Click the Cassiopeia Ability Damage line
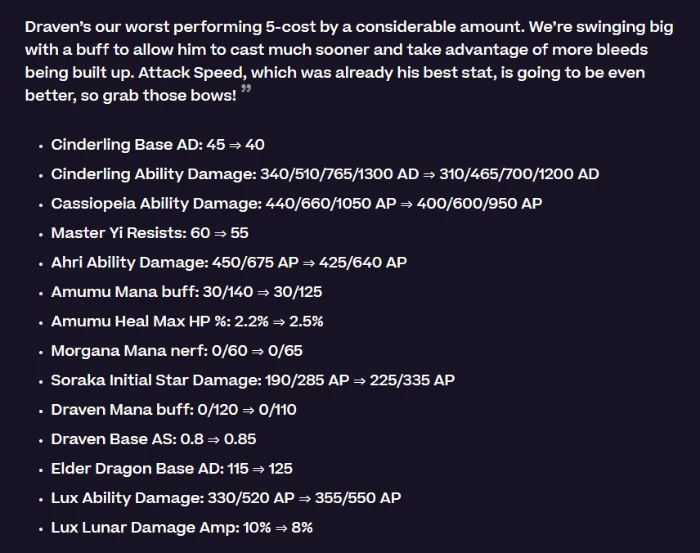The height and width of the screenshot is (553, 700). [296, 204]
